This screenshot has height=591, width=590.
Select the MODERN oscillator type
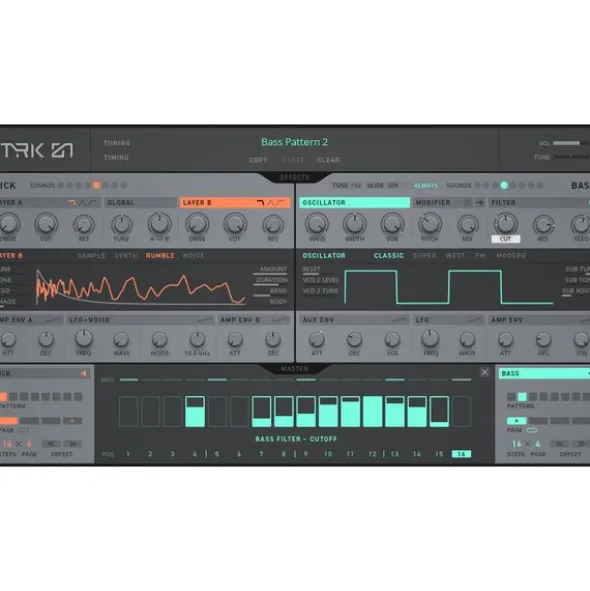[x=511, y=256]
